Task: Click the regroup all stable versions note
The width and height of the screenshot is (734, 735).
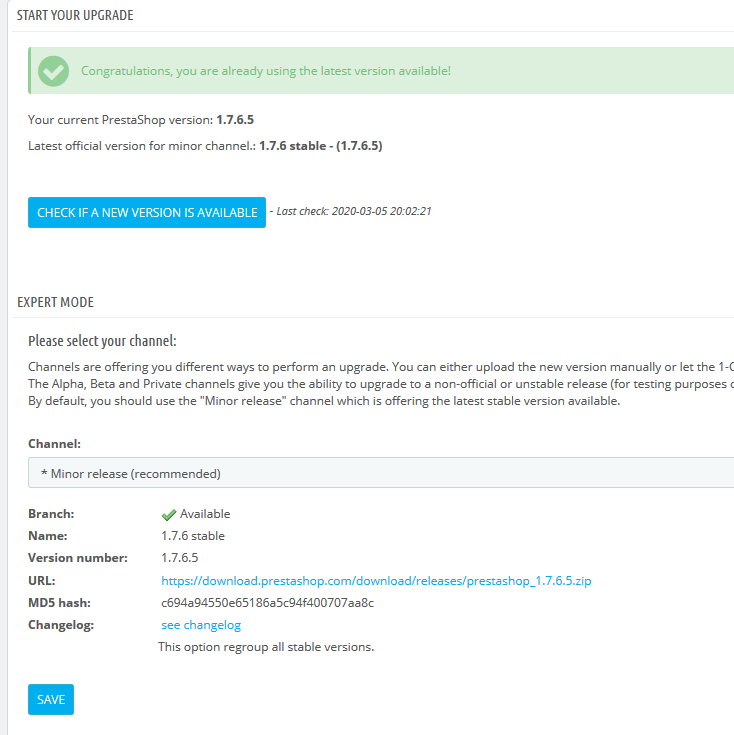Action: tap(266, 647)
